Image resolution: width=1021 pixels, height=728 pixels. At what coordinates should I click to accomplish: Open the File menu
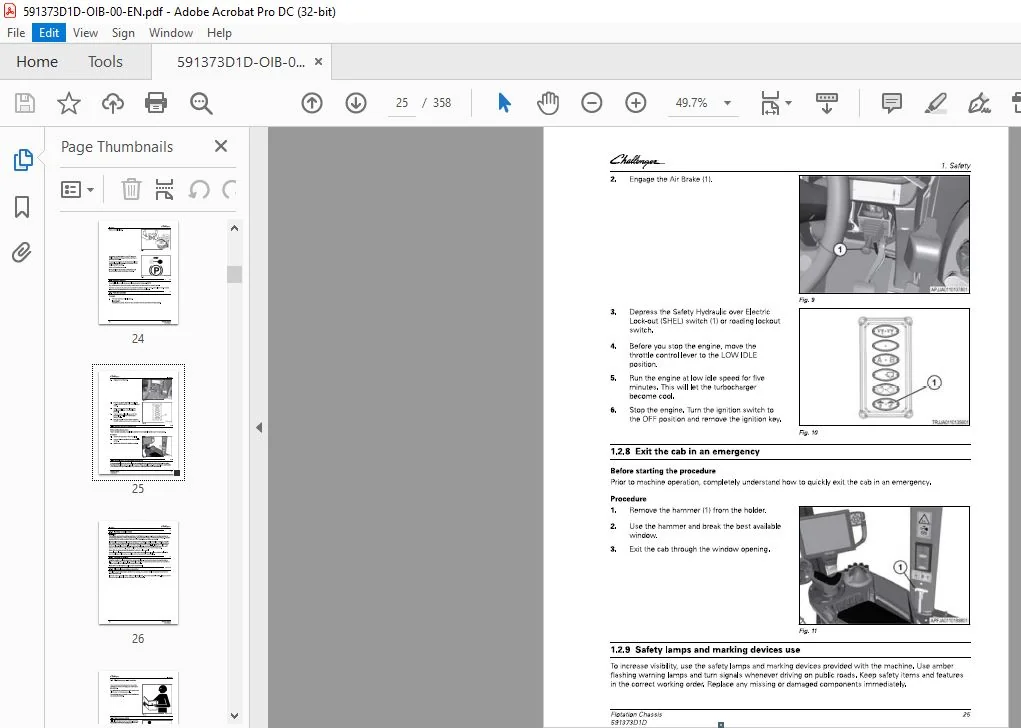[16, 33]
